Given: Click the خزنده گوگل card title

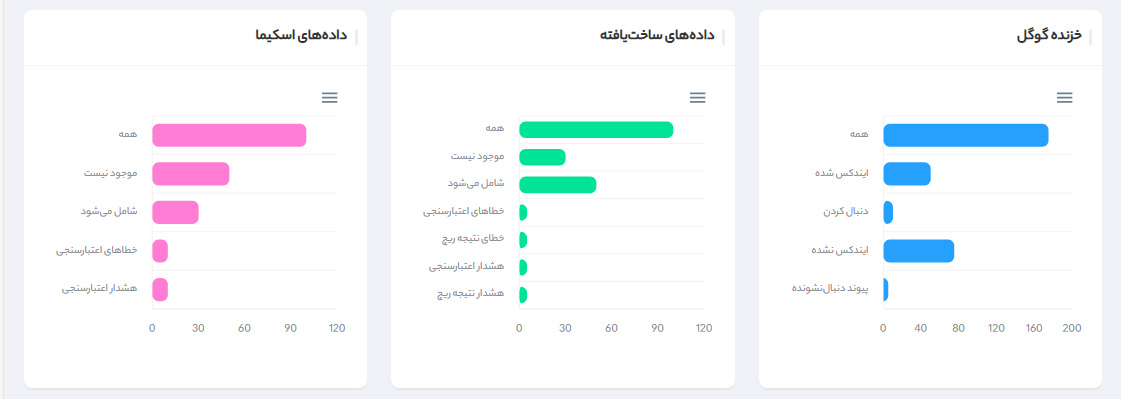Looking at the screenshot, I should [1049, 36].
